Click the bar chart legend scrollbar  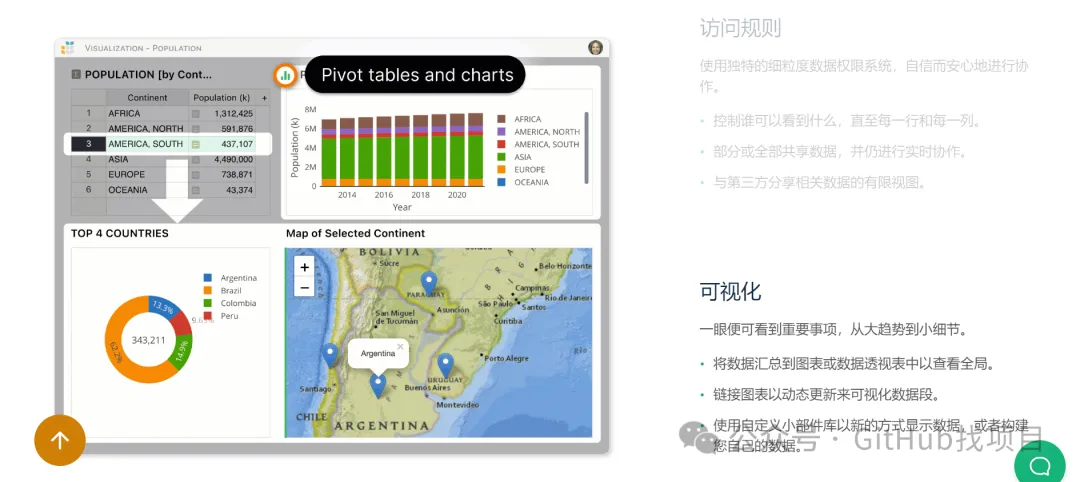pyautogui.click(x=586, y=147)
